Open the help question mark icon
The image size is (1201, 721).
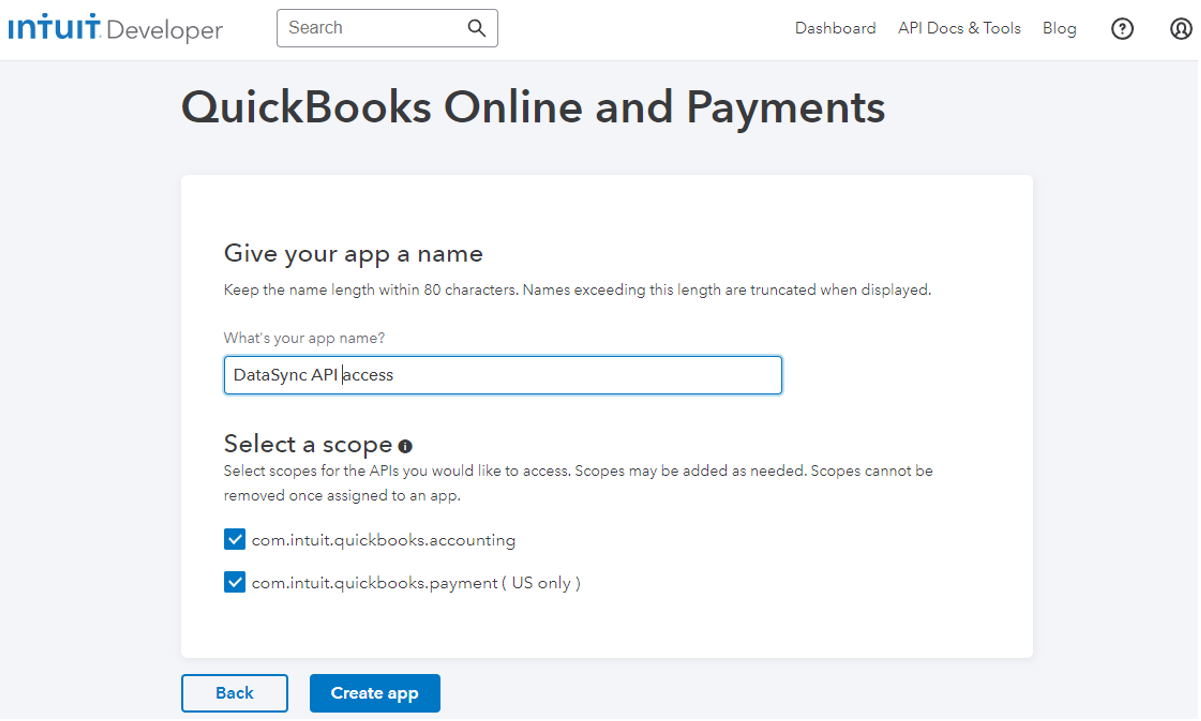point(1122,28)
